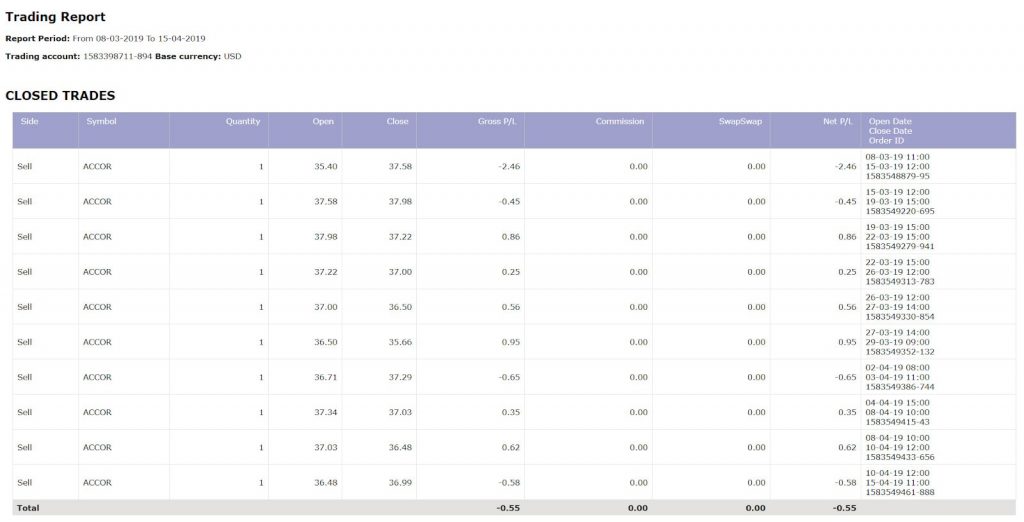Click order ID 1583549330-854

(900, 317)
